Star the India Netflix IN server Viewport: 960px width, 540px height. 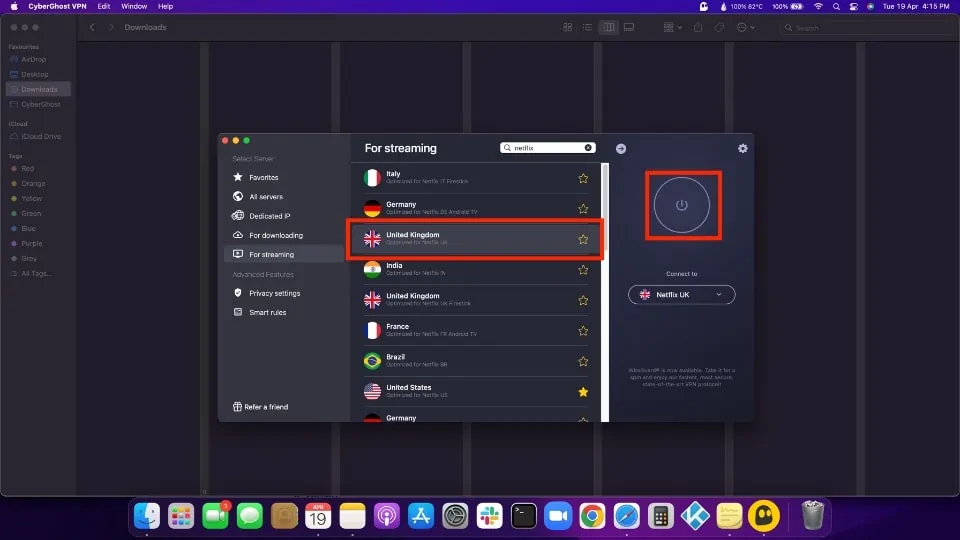click(x=583, y=270)
